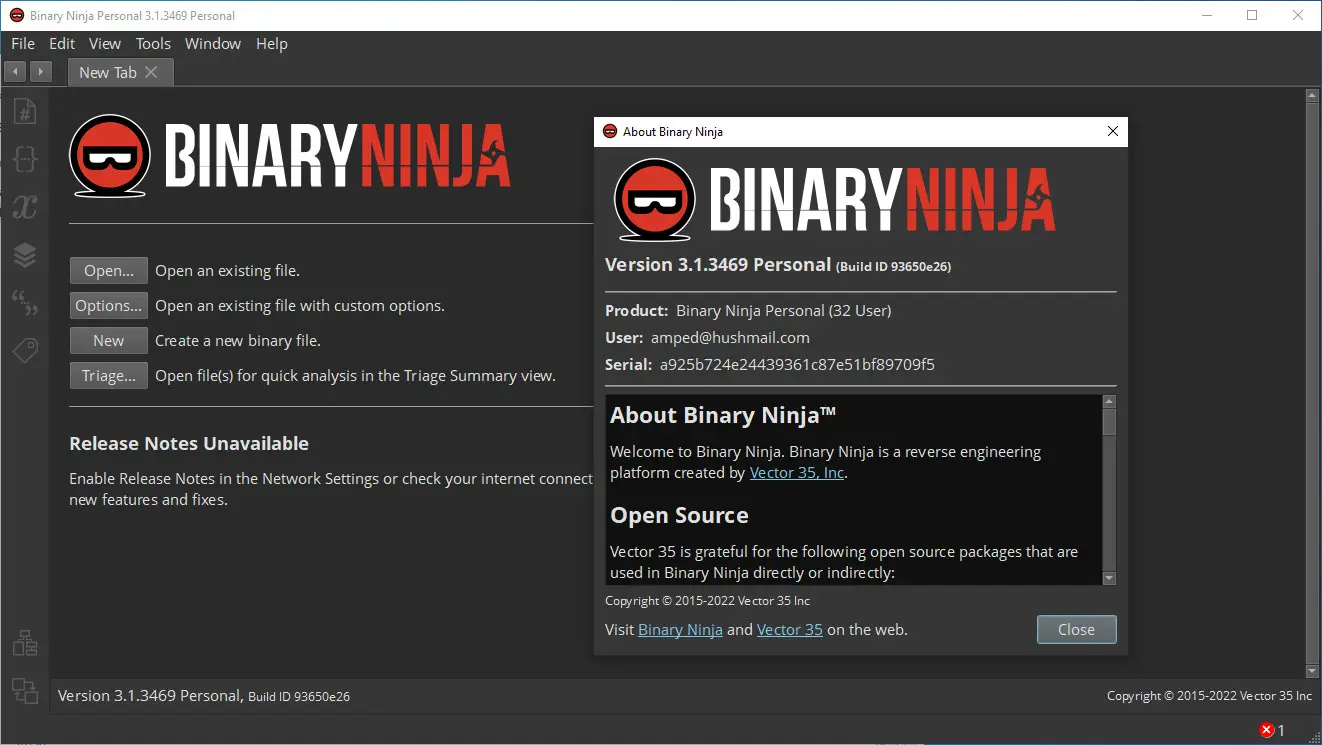Click the Triage... button
Viewport: 1322px width, 745px height.
coord(109,376)
